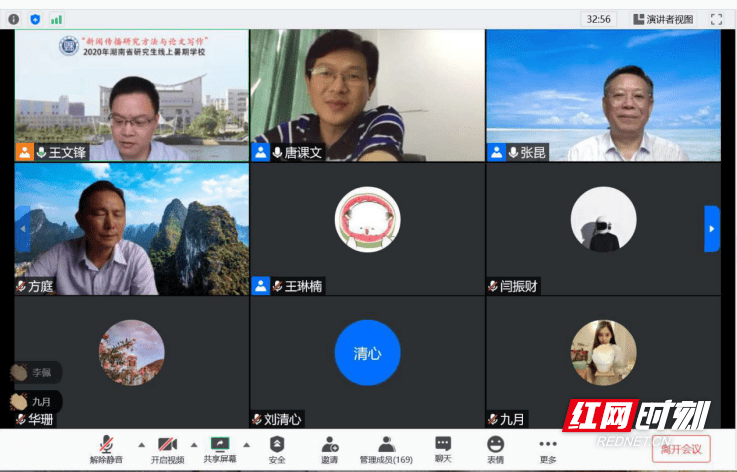Click the 王琳楠 name label

(x=303, y=286)
